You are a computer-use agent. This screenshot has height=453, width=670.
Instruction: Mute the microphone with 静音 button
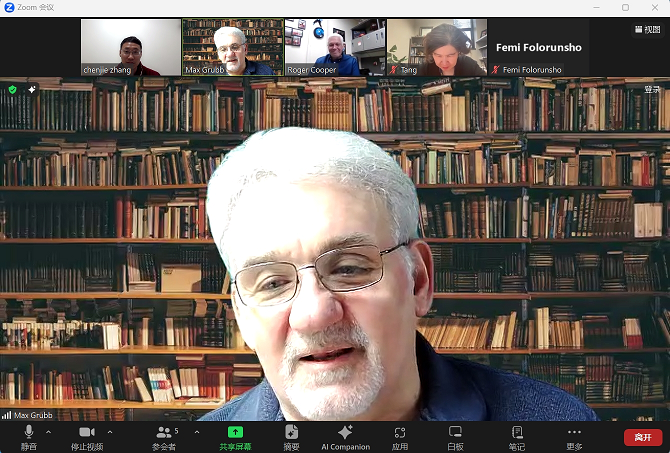coord(28,436)
